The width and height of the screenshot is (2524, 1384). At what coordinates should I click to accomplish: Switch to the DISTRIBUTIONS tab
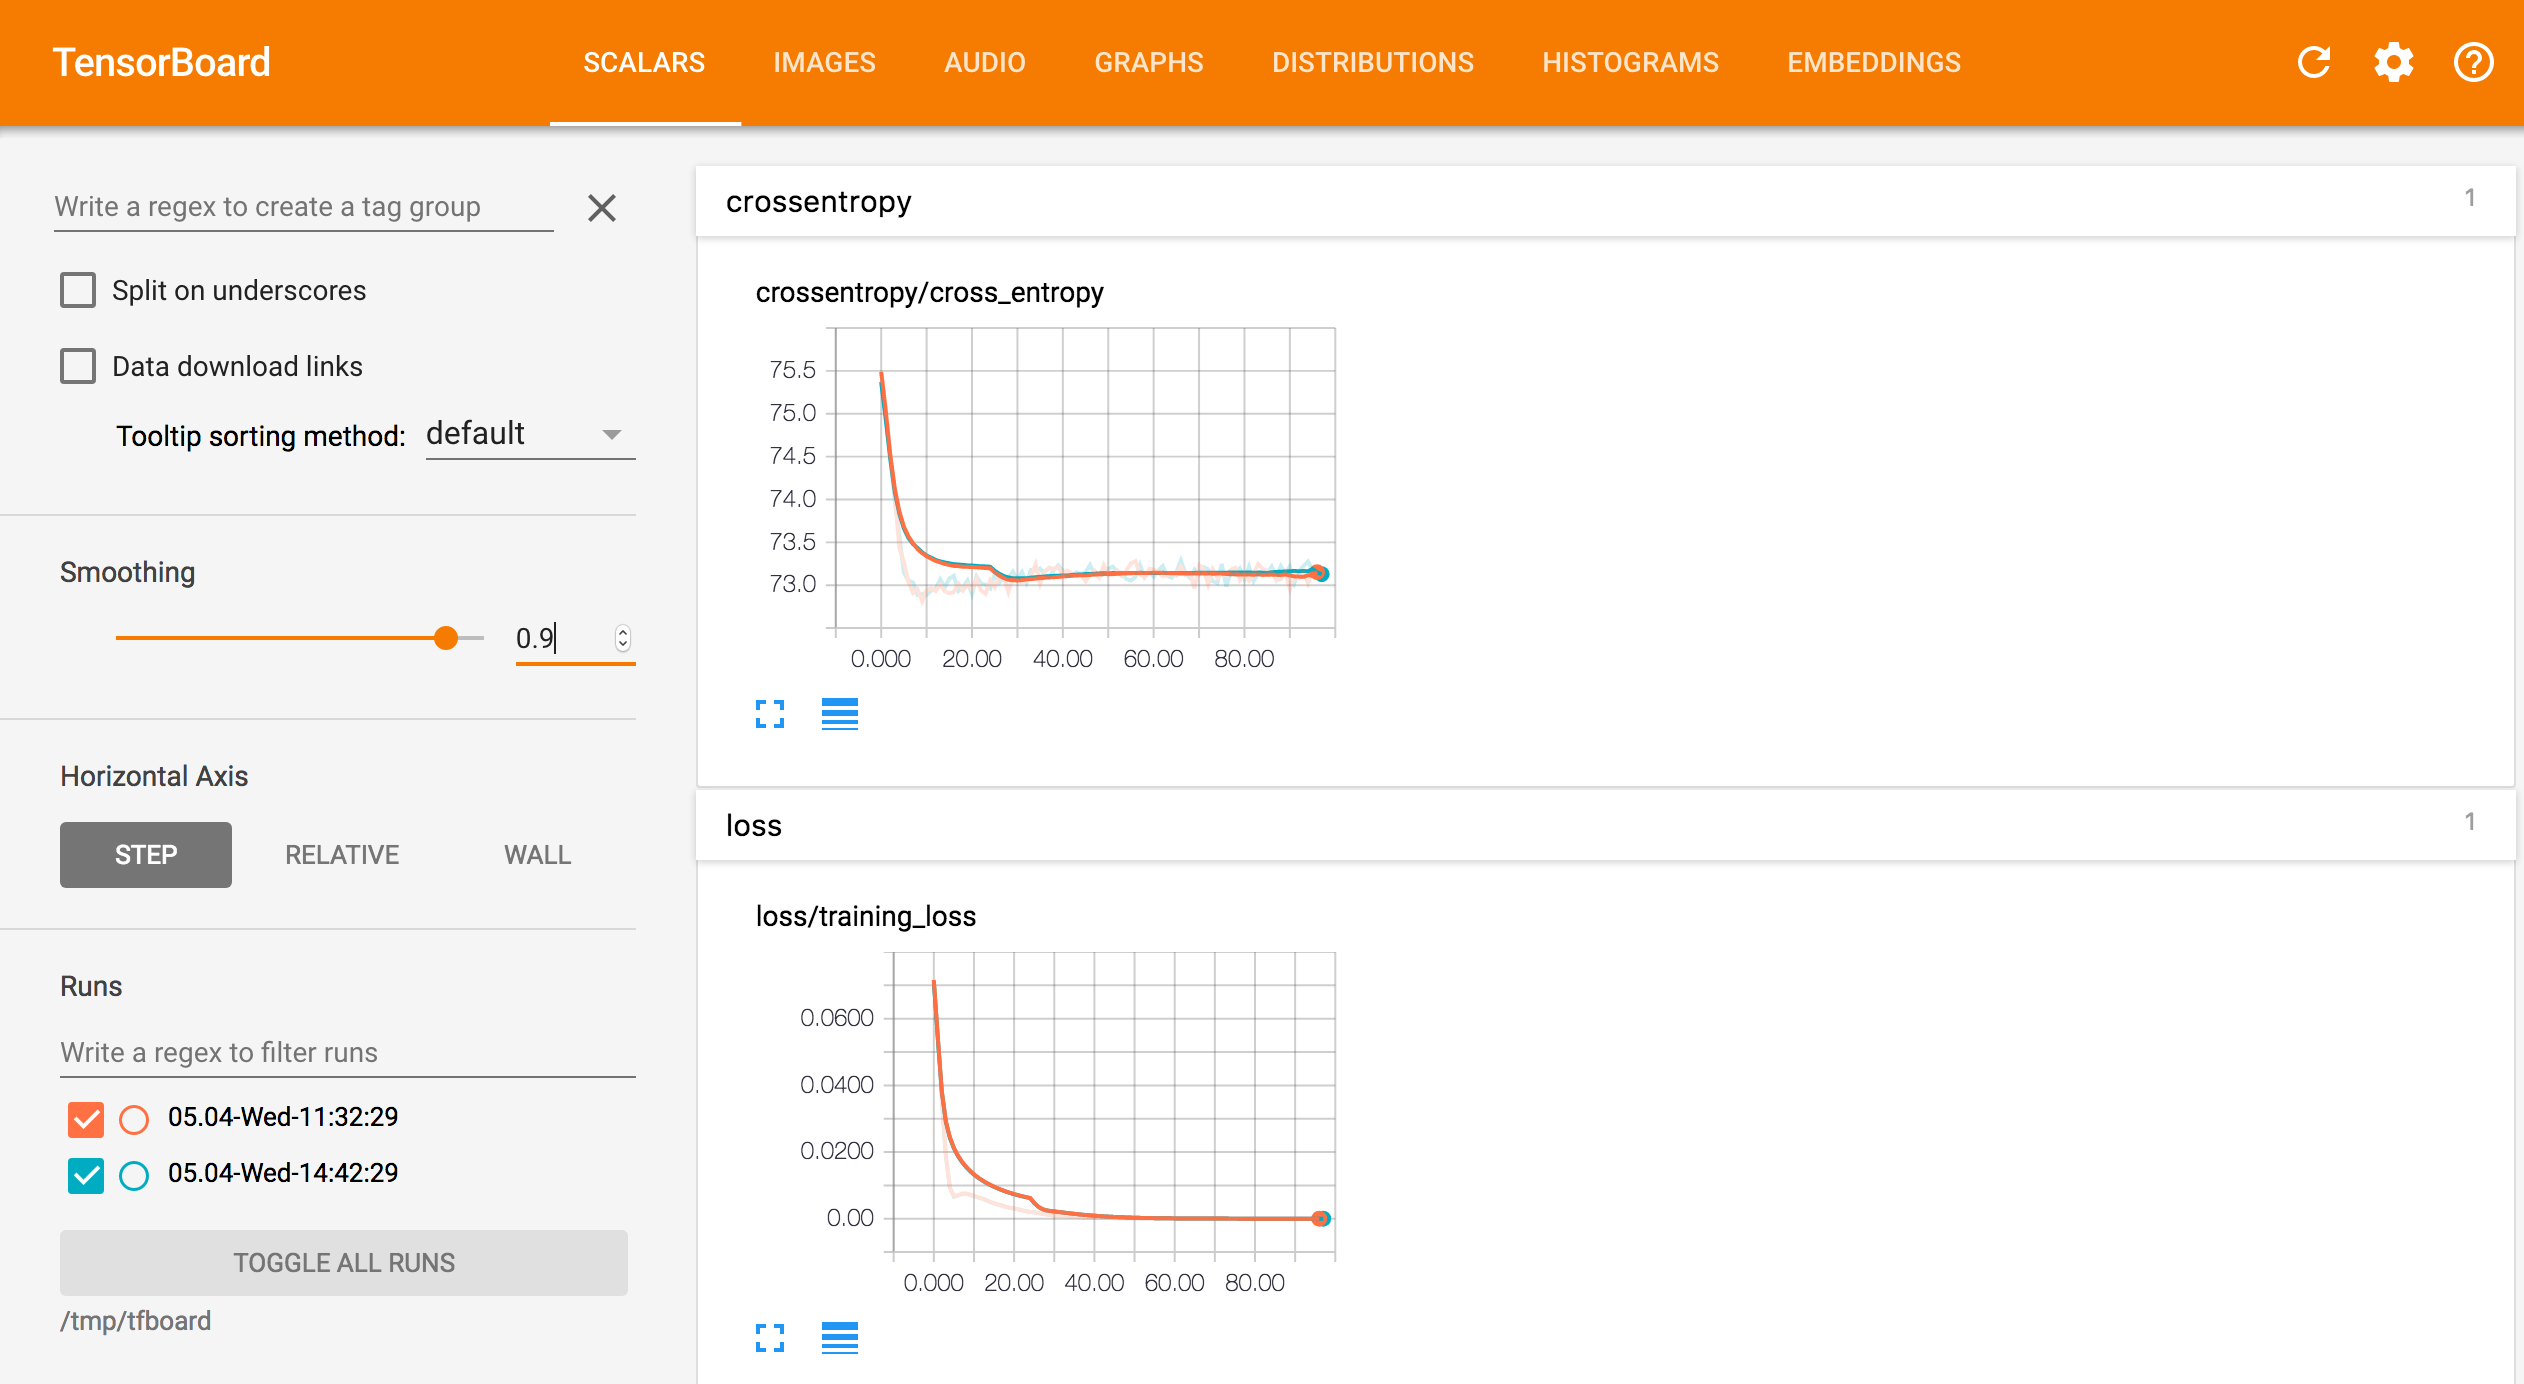(1373, 62)
